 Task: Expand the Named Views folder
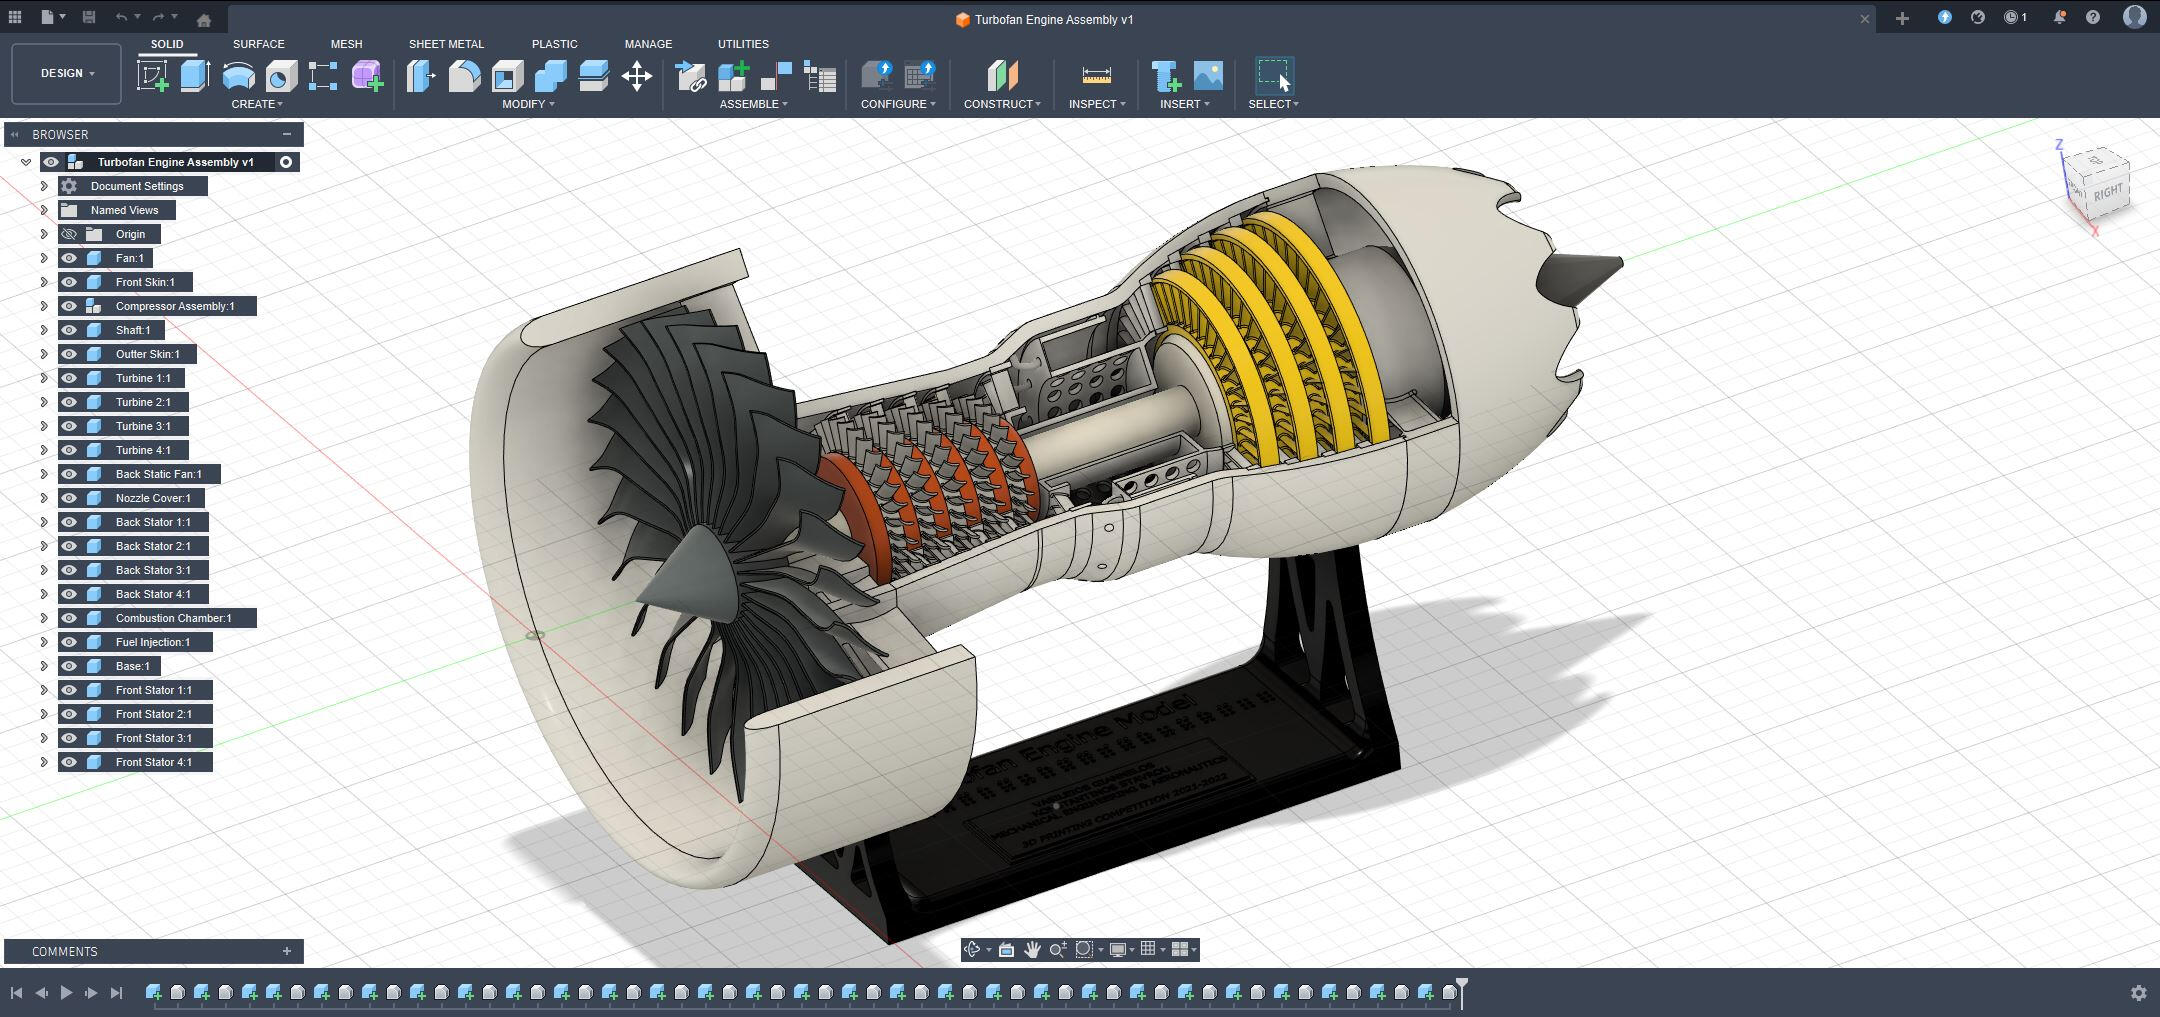click(44, 210)
